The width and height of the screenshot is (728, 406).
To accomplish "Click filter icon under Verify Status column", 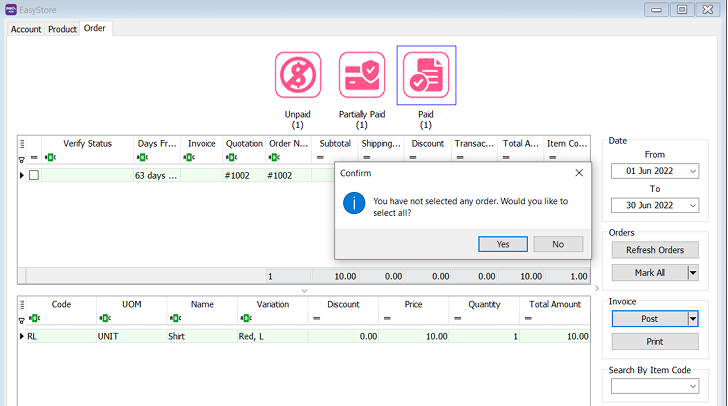I will 50,157.
